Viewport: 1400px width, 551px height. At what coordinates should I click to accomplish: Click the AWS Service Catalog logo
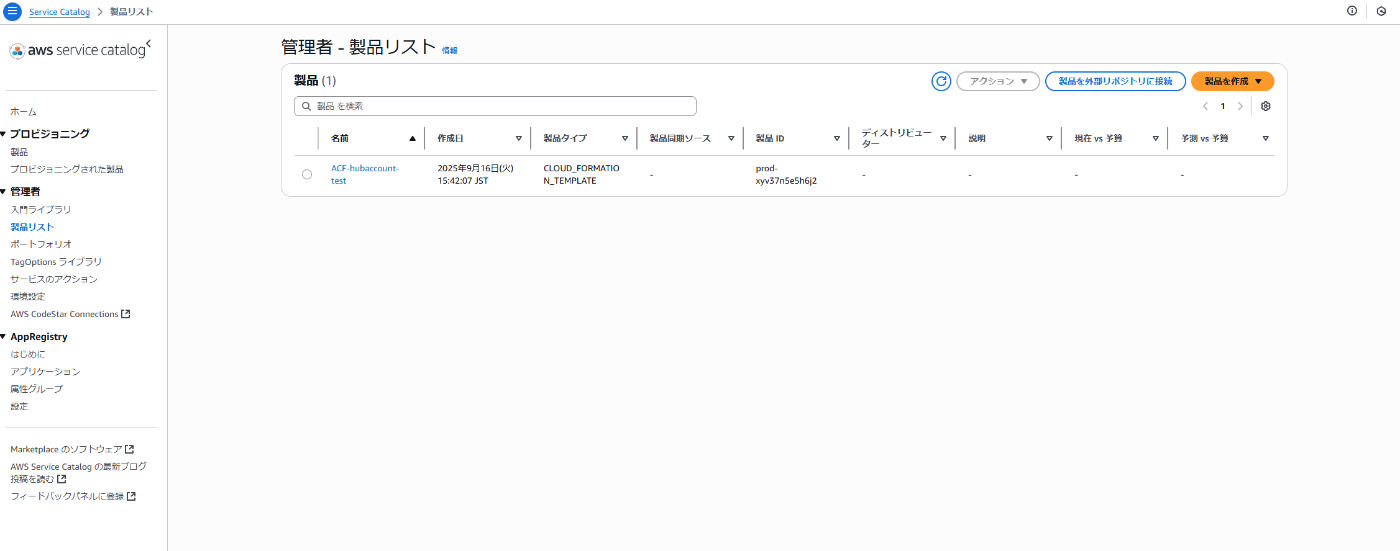[x=77, y=51]
